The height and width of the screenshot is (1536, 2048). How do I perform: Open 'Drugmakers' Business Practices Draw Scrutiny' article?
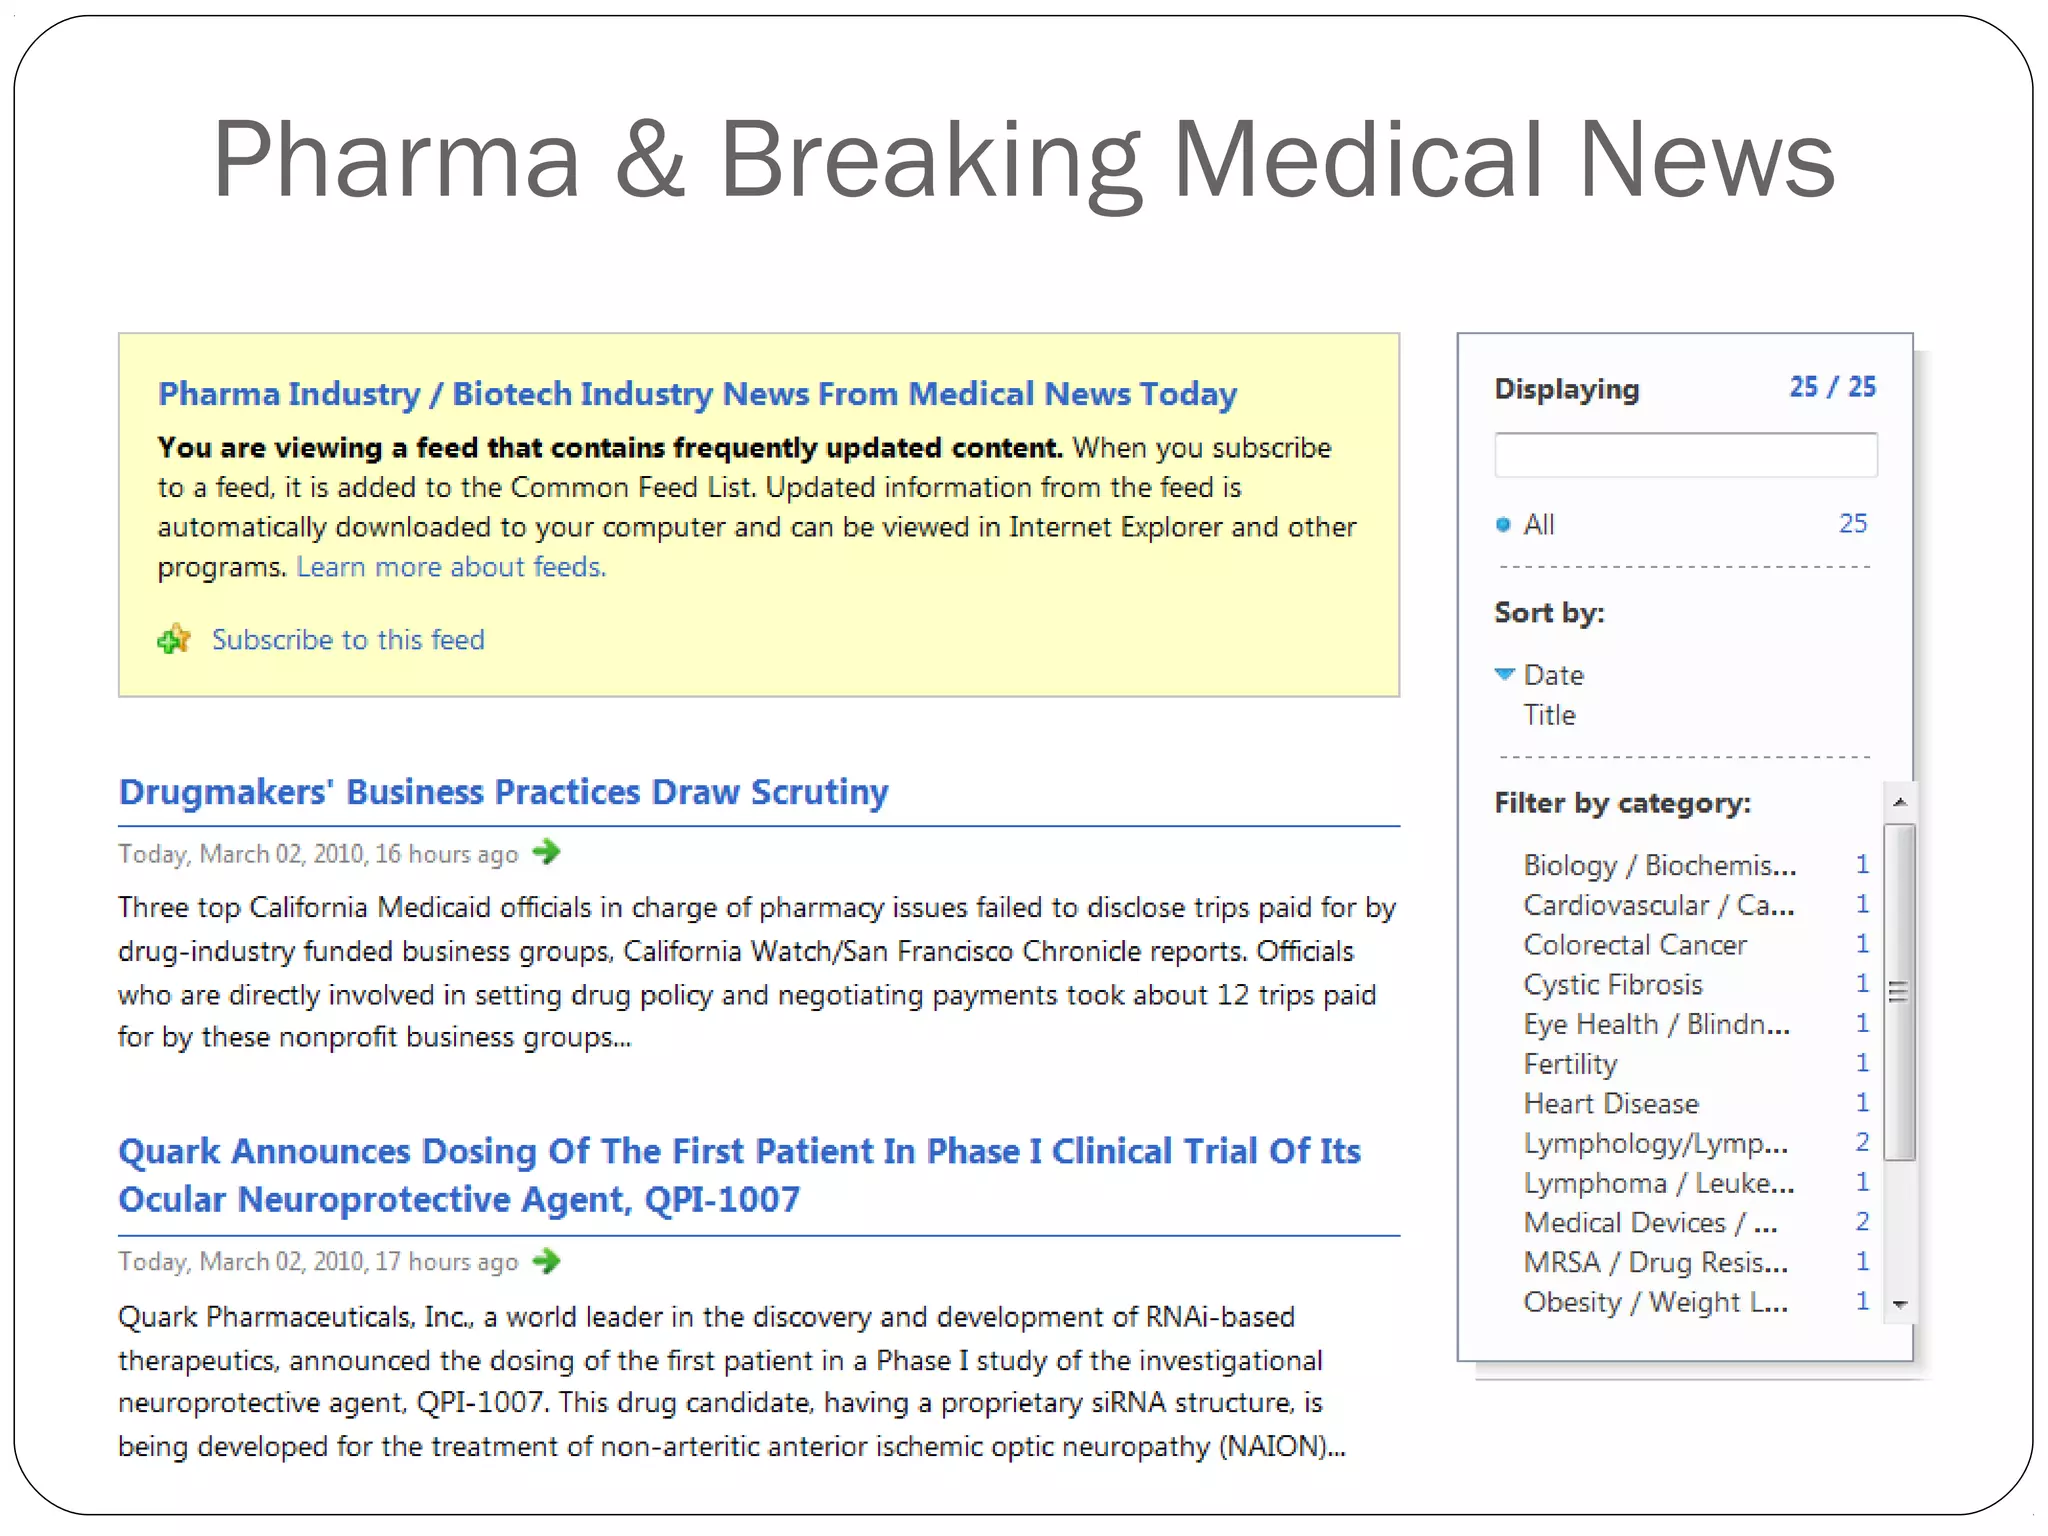(x=503, y=792)
